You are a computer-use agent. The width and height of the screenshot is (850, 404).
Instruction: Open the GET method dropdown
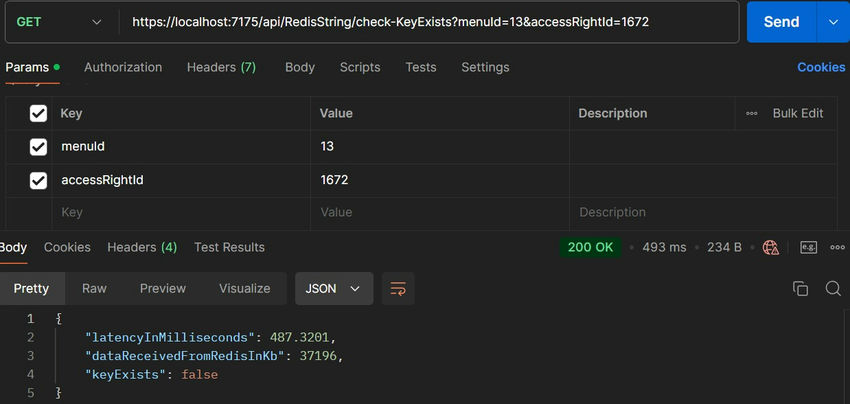click(x=59, y=22)
